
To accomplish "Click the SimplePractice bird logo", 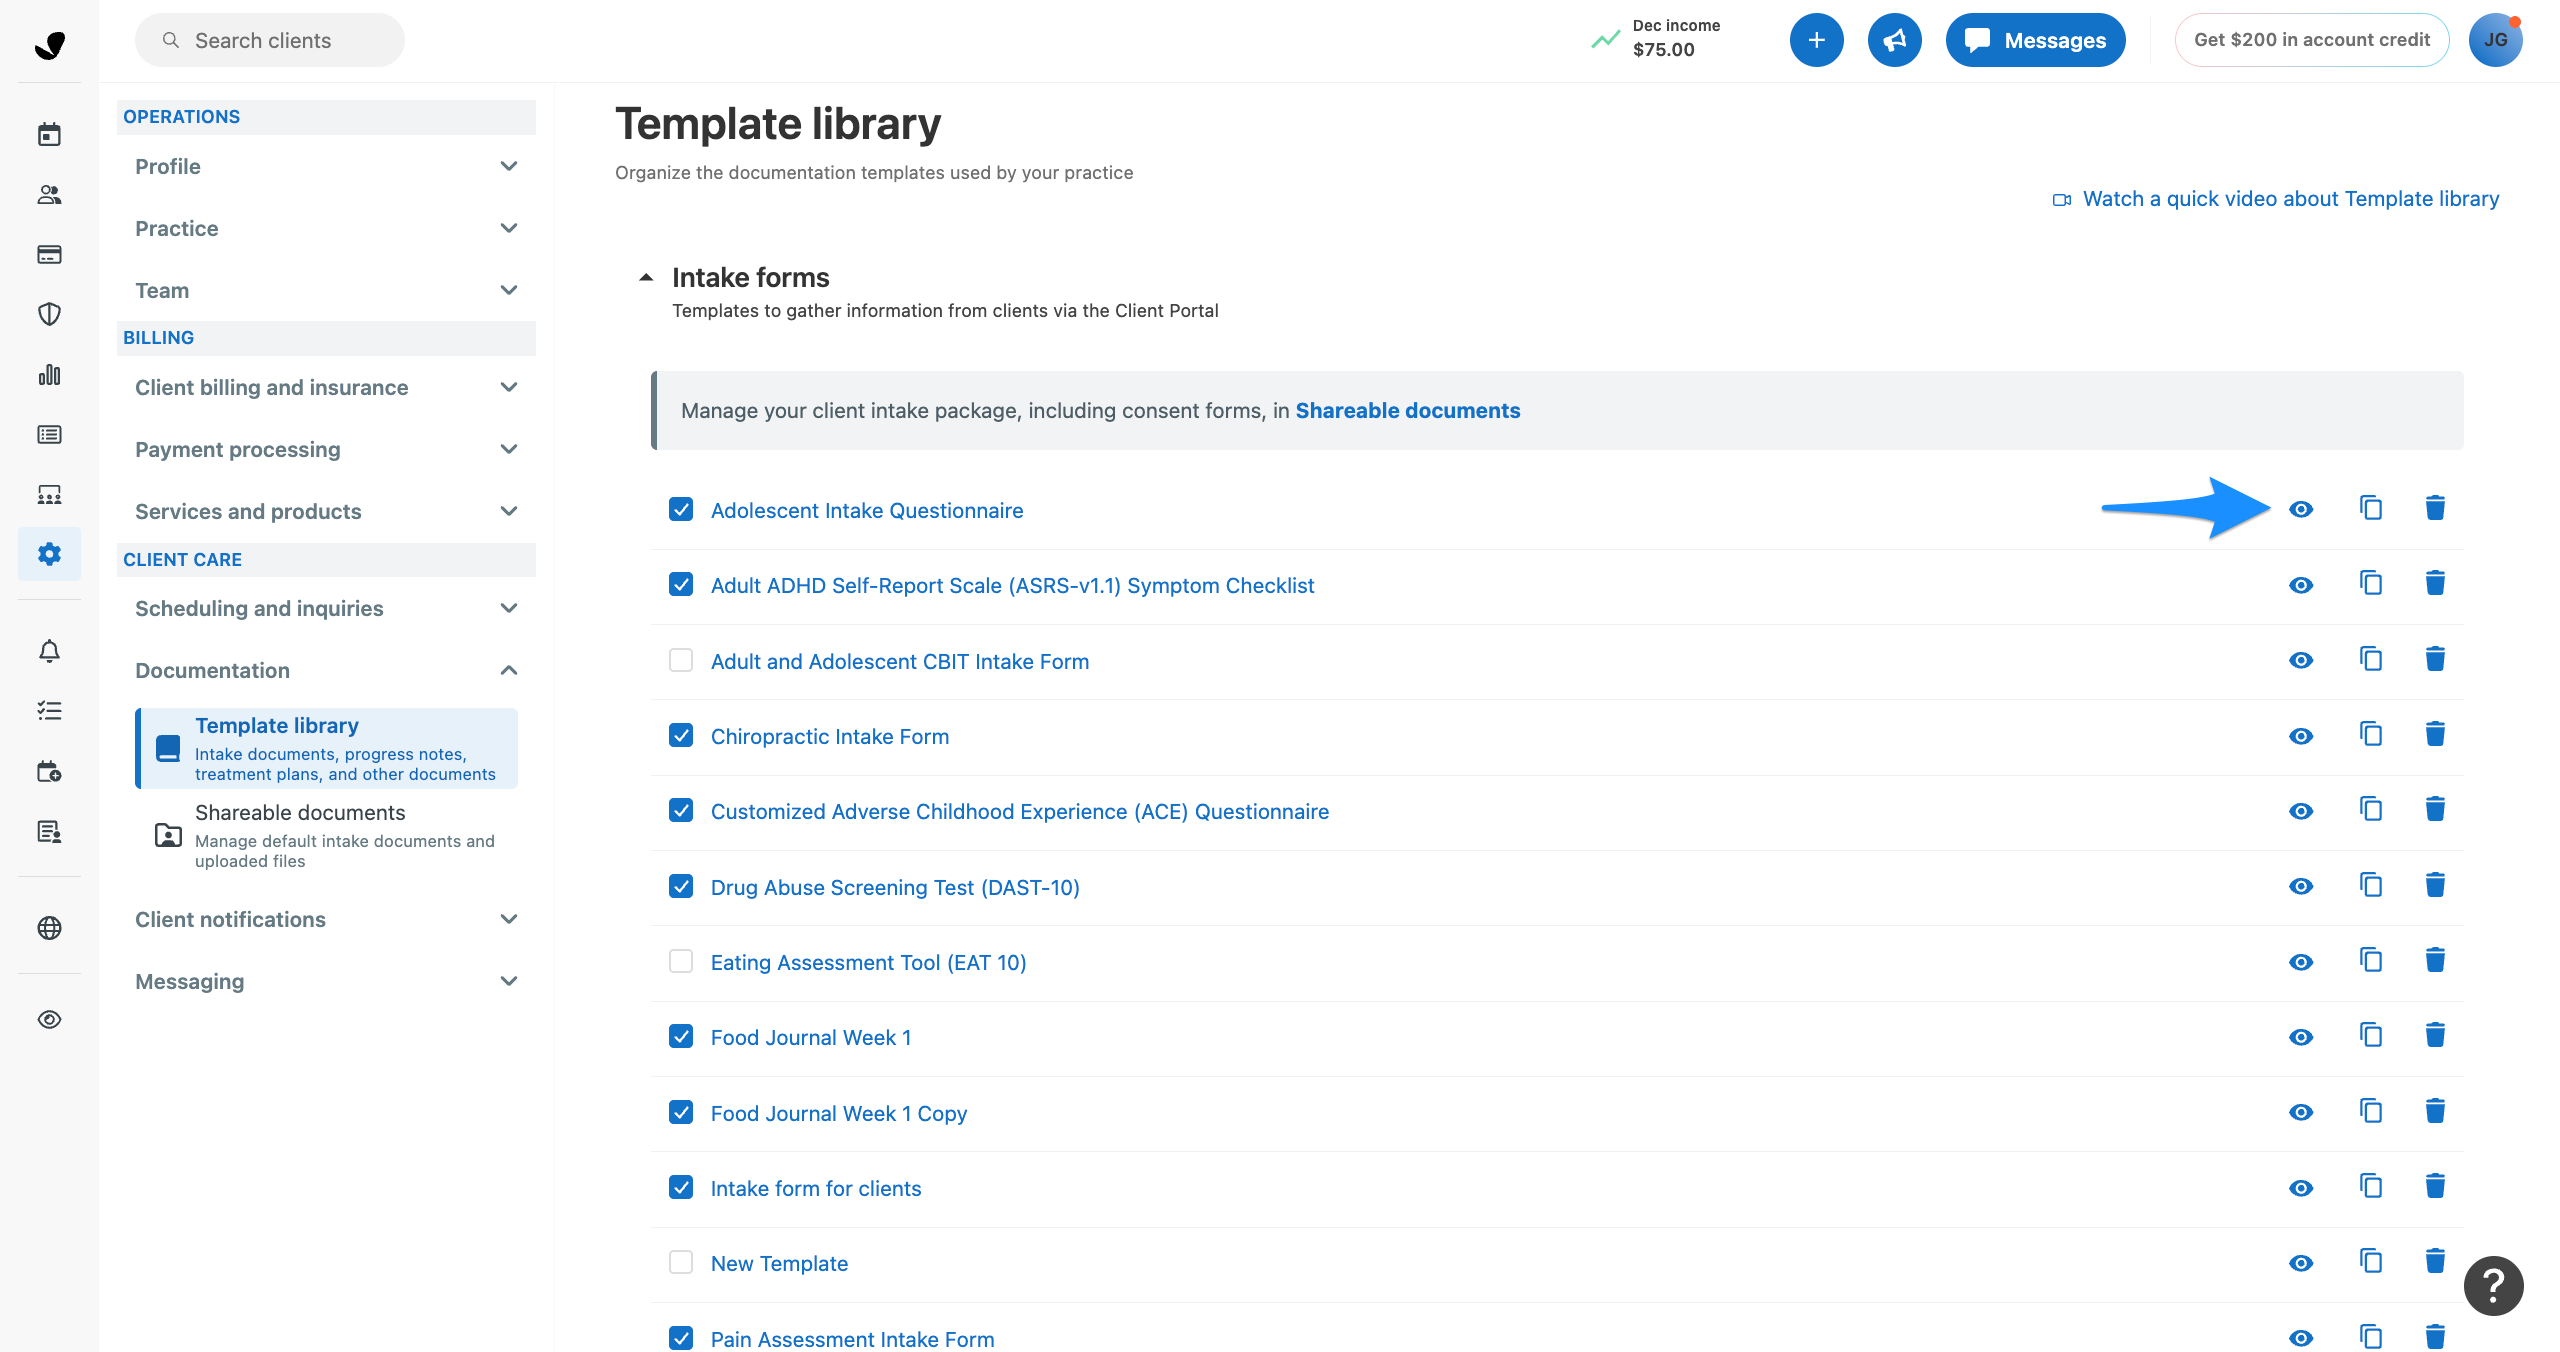I will click(x=49, y=44).
